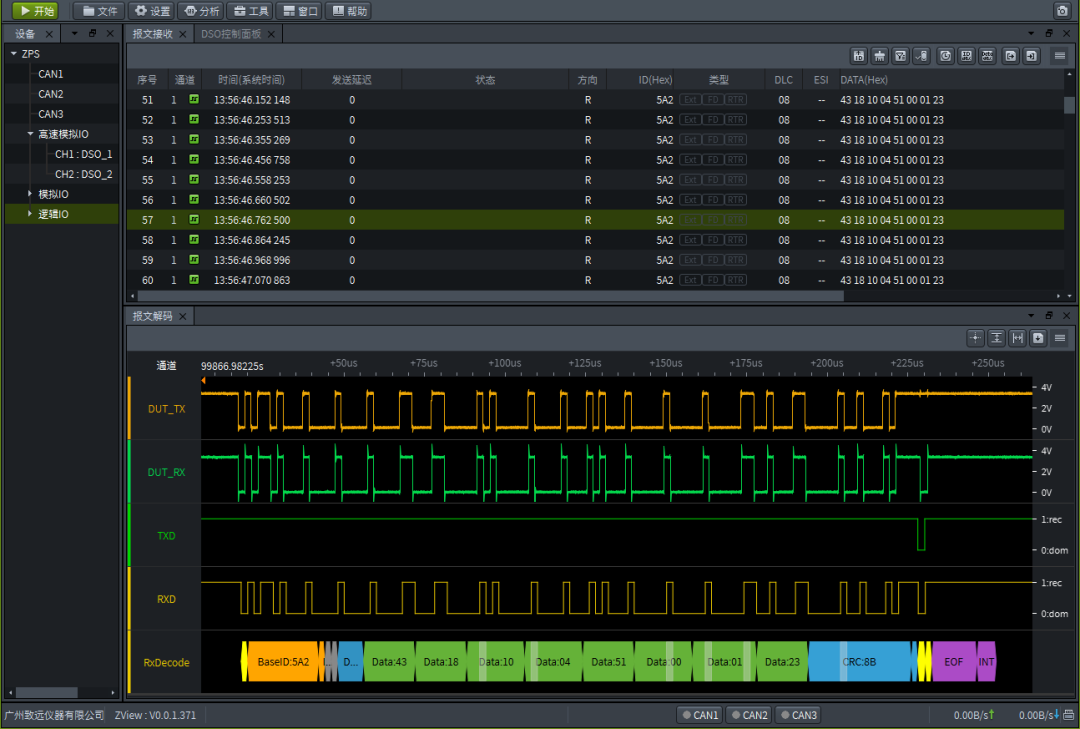This screenshot has width=1080, height=729.
Task: Toggle the CAN1 status indicator in status bar
Action: pyautogui.click(x=700, y=715)
